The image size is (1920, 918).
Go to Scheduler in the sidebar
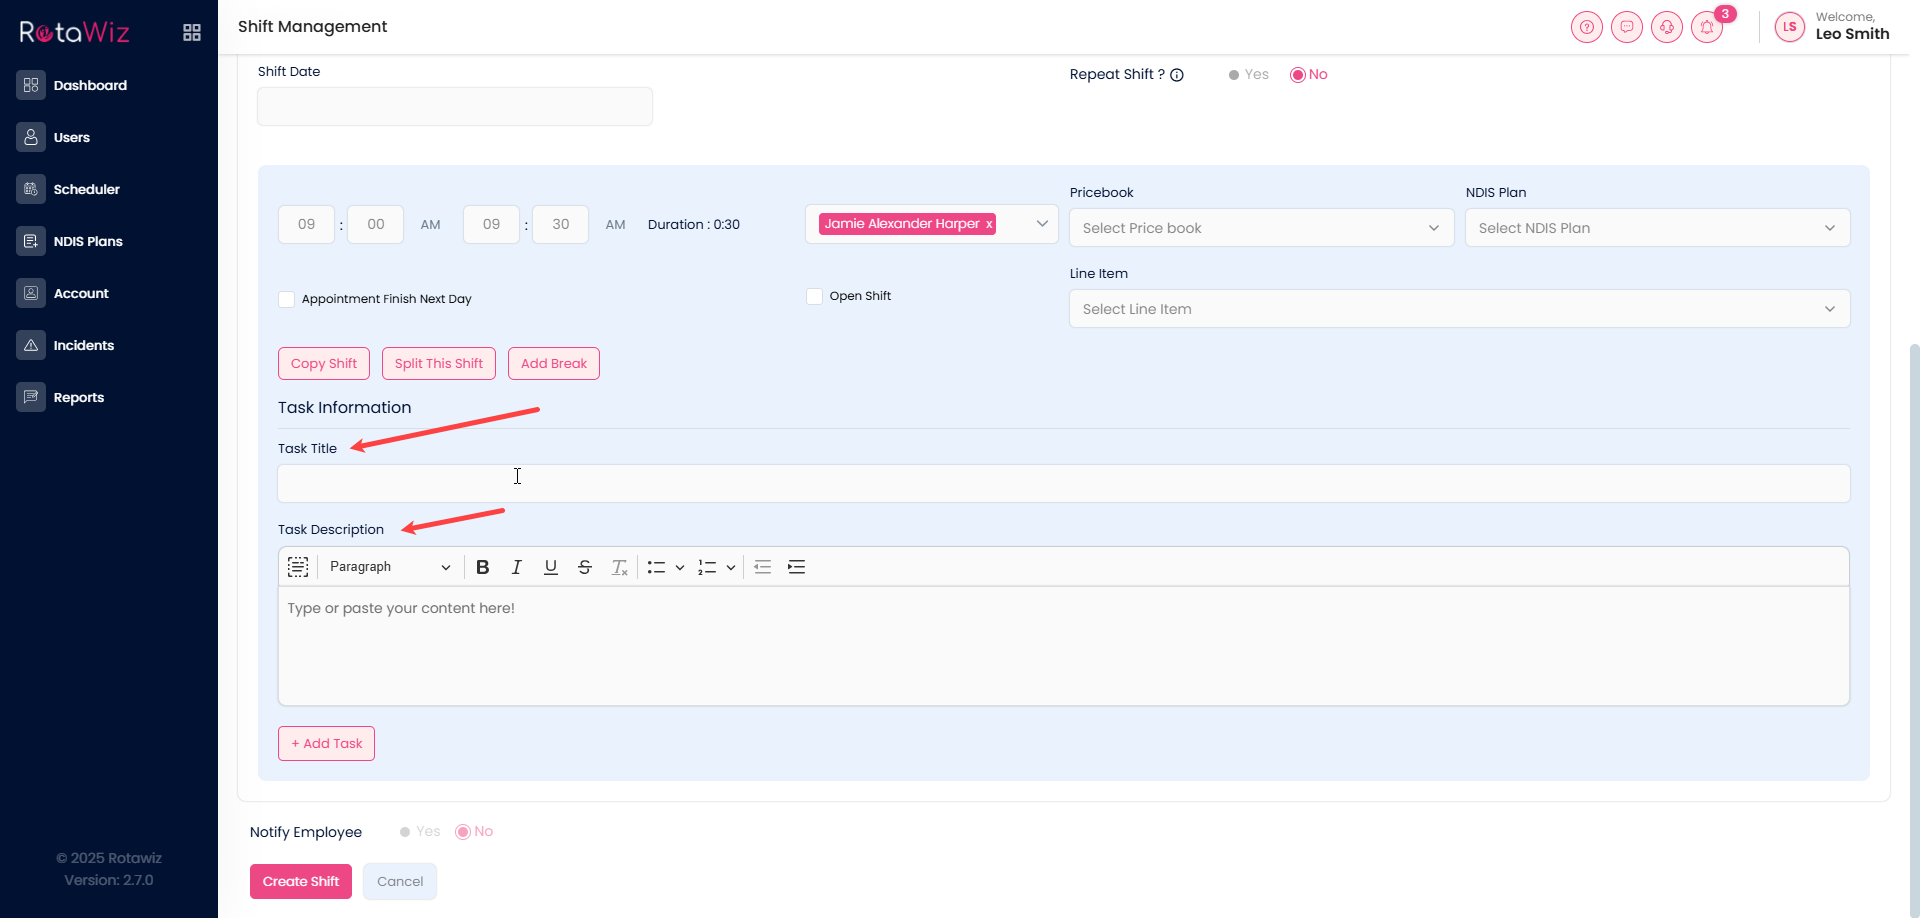pyautogui.click(x=86, y=189)
